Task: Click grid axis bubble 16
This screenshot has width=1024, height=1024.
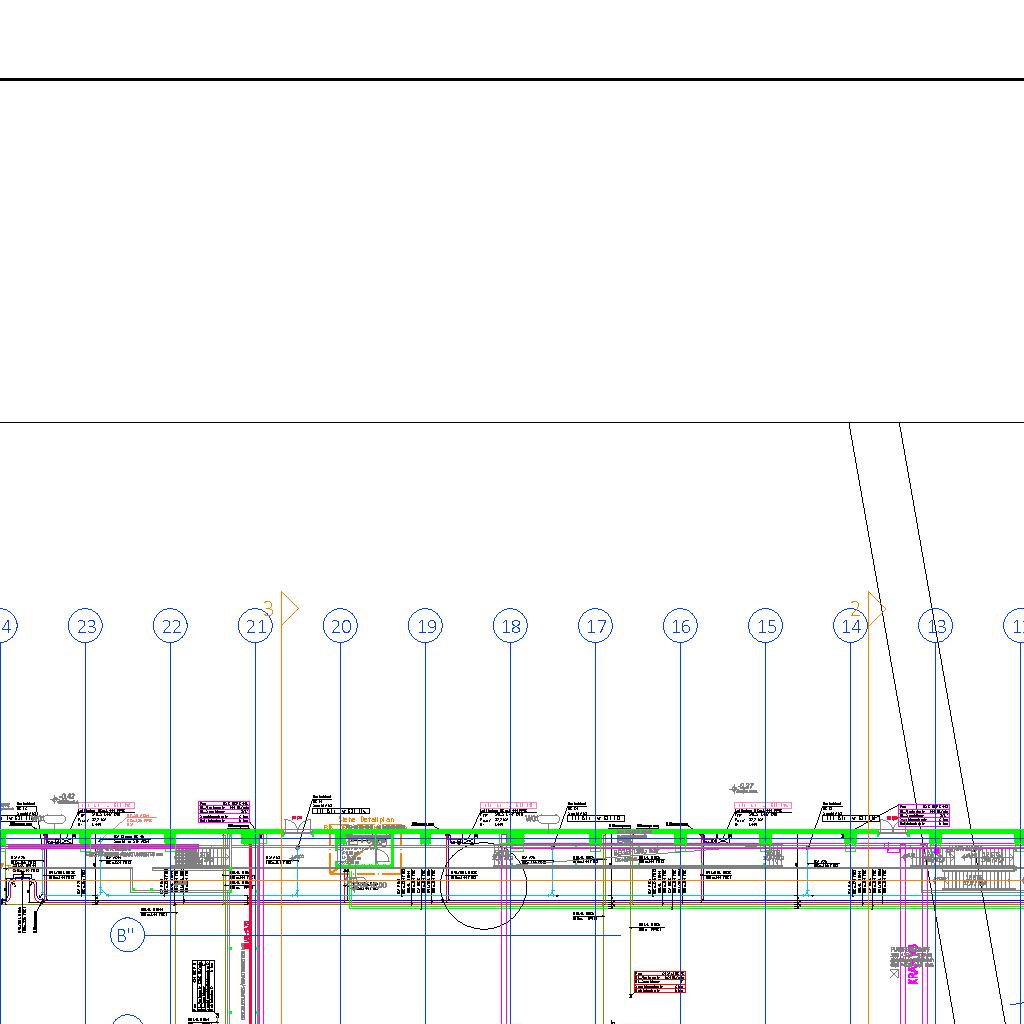Action: pos(681,627)
